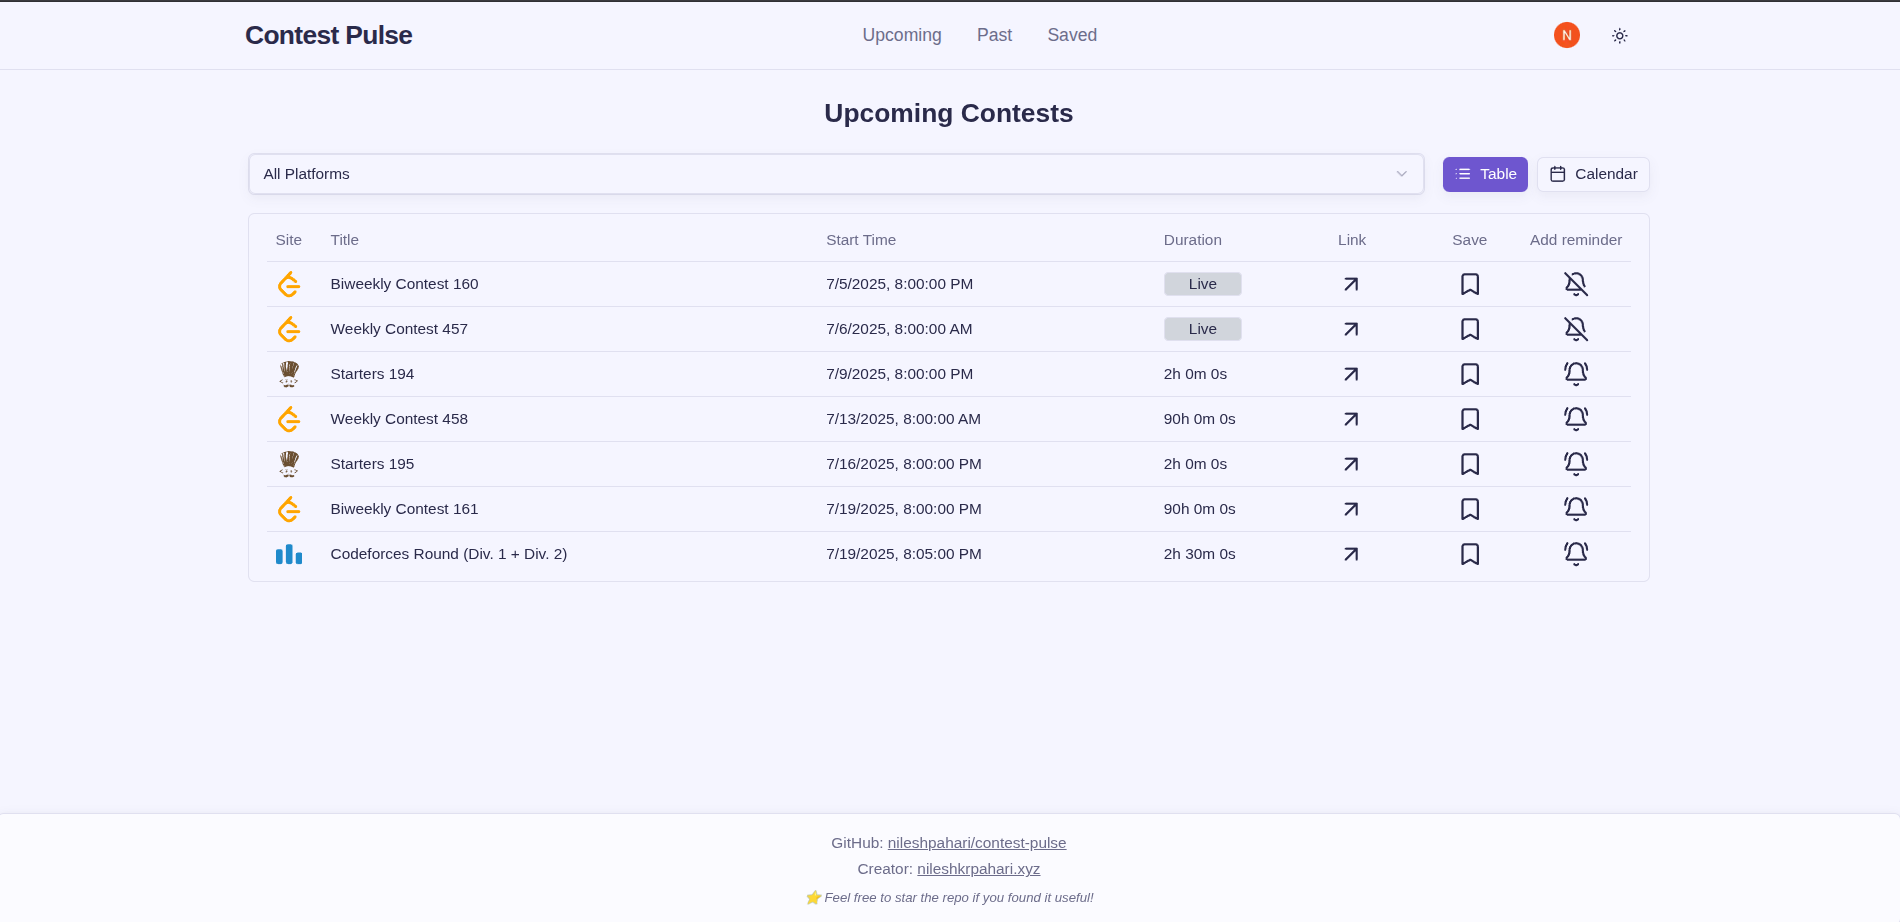Image resolution: width=1900 pixels, height=922 pixels.
Task: Click the Title column header
Action: coord(345,240)
